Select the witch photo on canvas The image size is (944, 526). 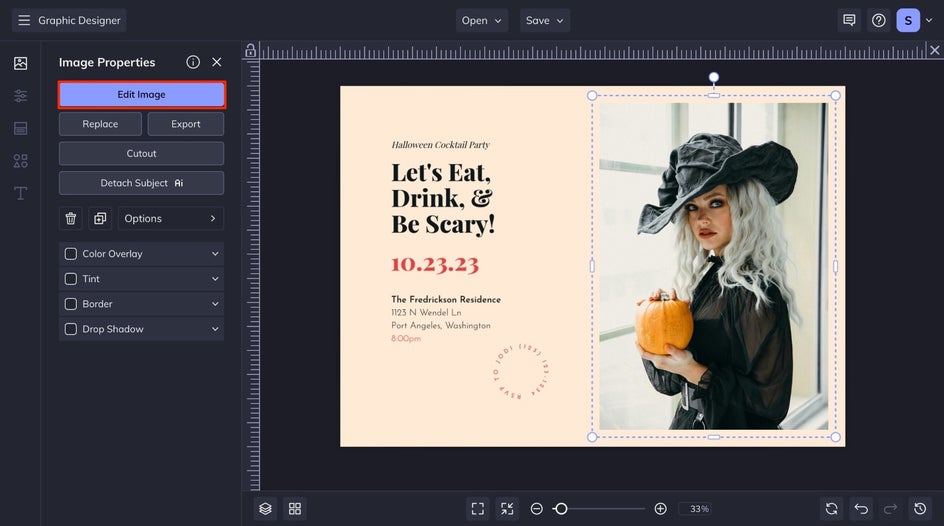point(713,266)
